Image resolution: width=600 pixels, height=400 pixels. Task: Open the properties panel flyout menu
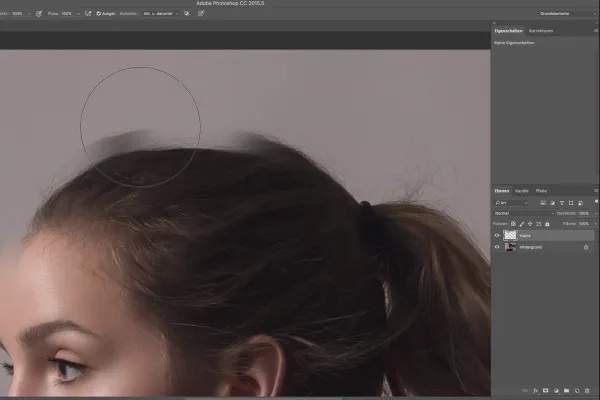[x=596, y=31]
